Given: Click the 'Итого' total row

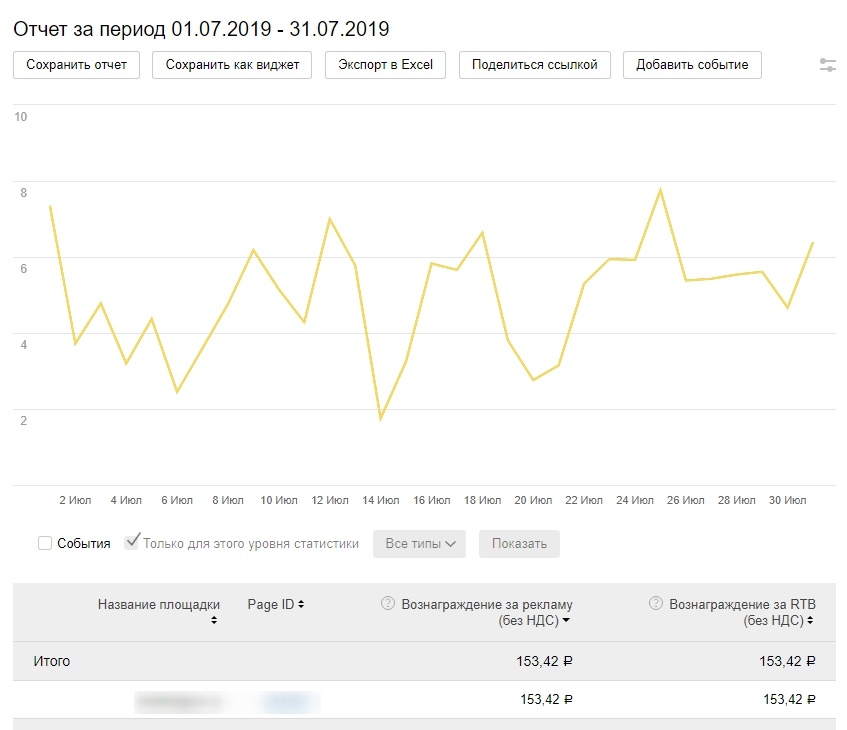Looking at the screenshot, I should 52,661.
